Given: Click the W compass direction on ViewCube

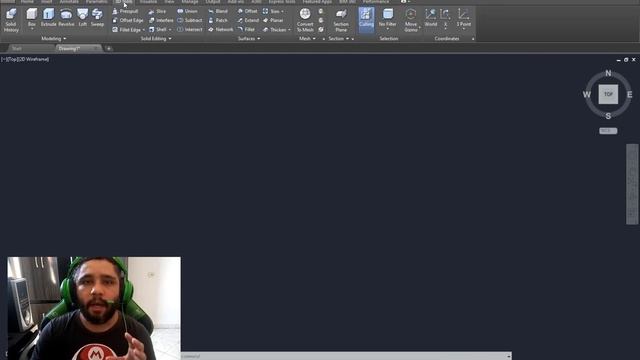Looking at the screenshot, I should coord(587,95).
